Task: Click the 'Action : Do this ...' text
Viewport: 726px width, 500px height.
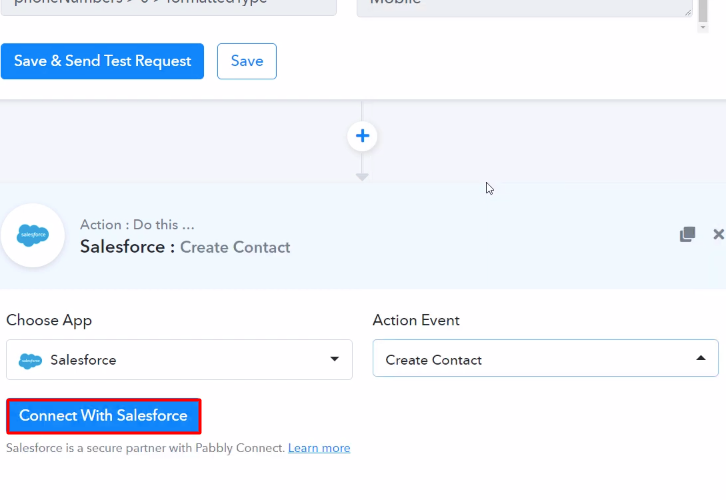Action: [x=137, y=225]
